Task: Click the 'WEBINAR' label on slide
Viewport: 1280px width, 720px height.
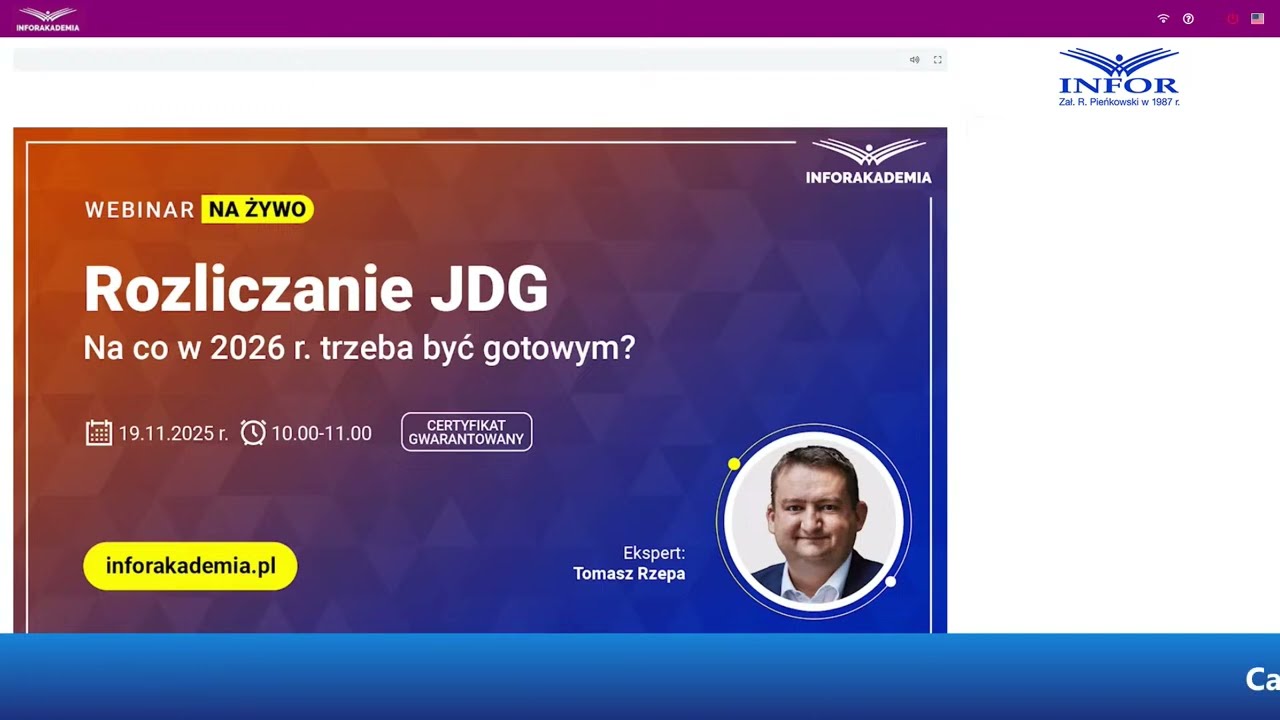Action: click(139, 210)
